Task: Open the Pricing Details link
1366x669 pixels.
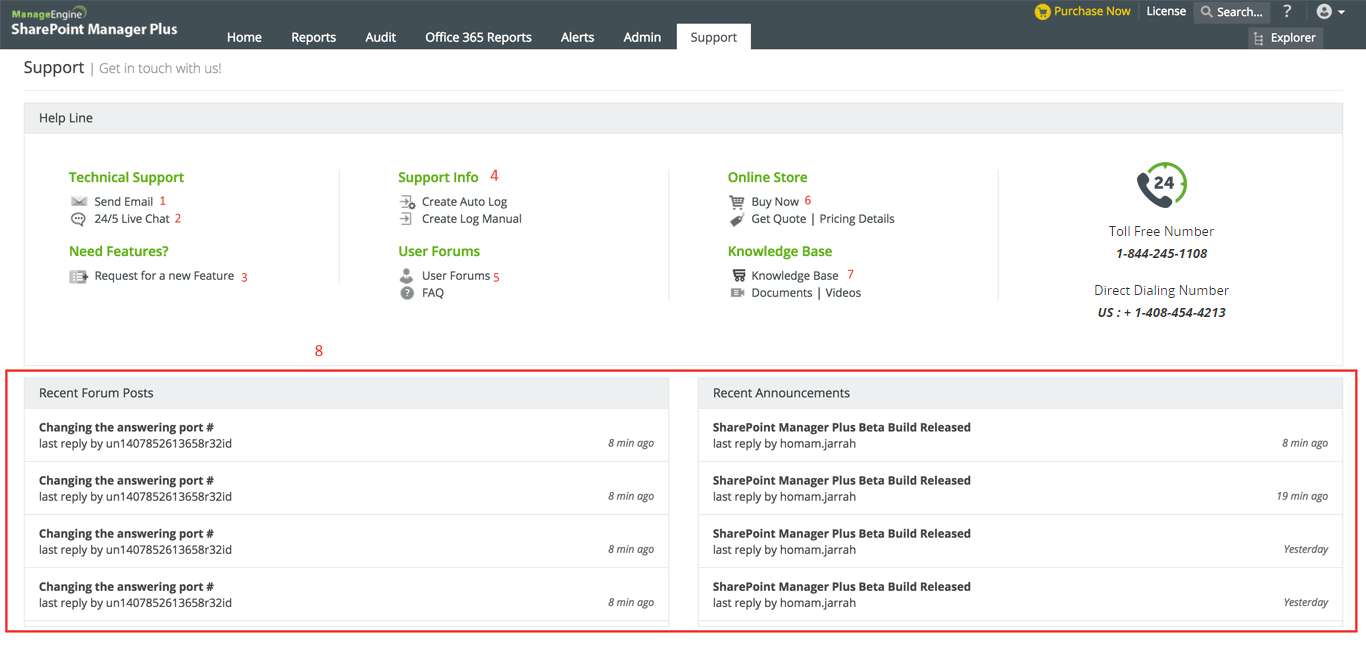Action: 857,219
